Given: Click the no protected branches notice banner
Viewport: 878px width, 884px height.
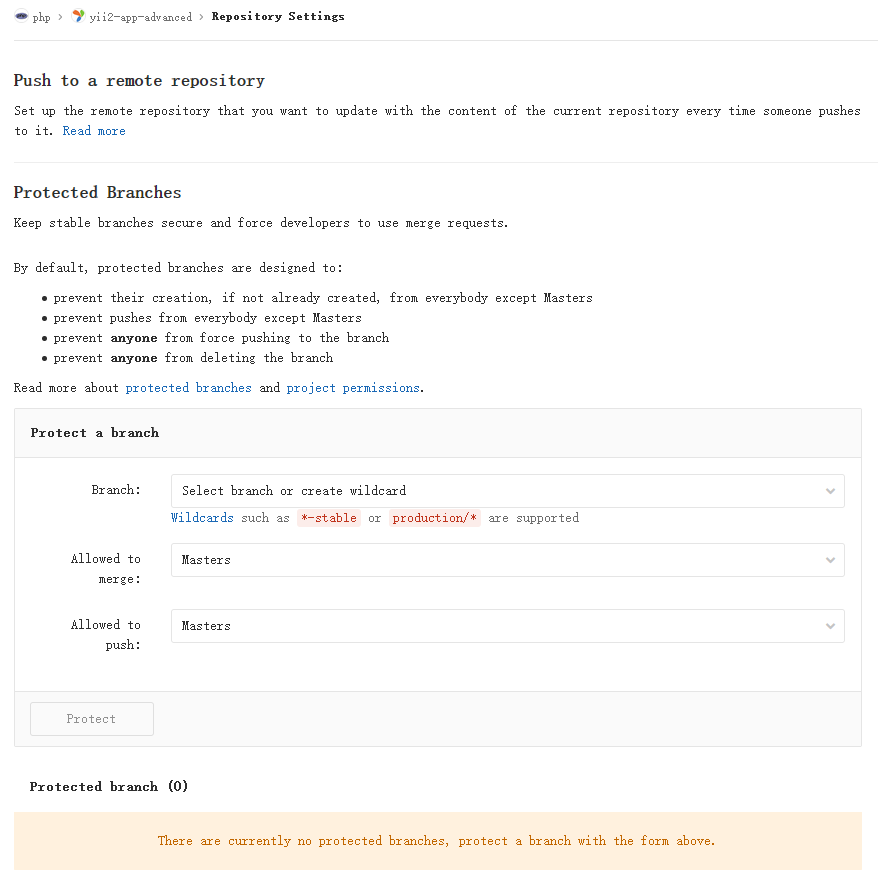Looking at the screenshot, I should click(x=437, y=841).
